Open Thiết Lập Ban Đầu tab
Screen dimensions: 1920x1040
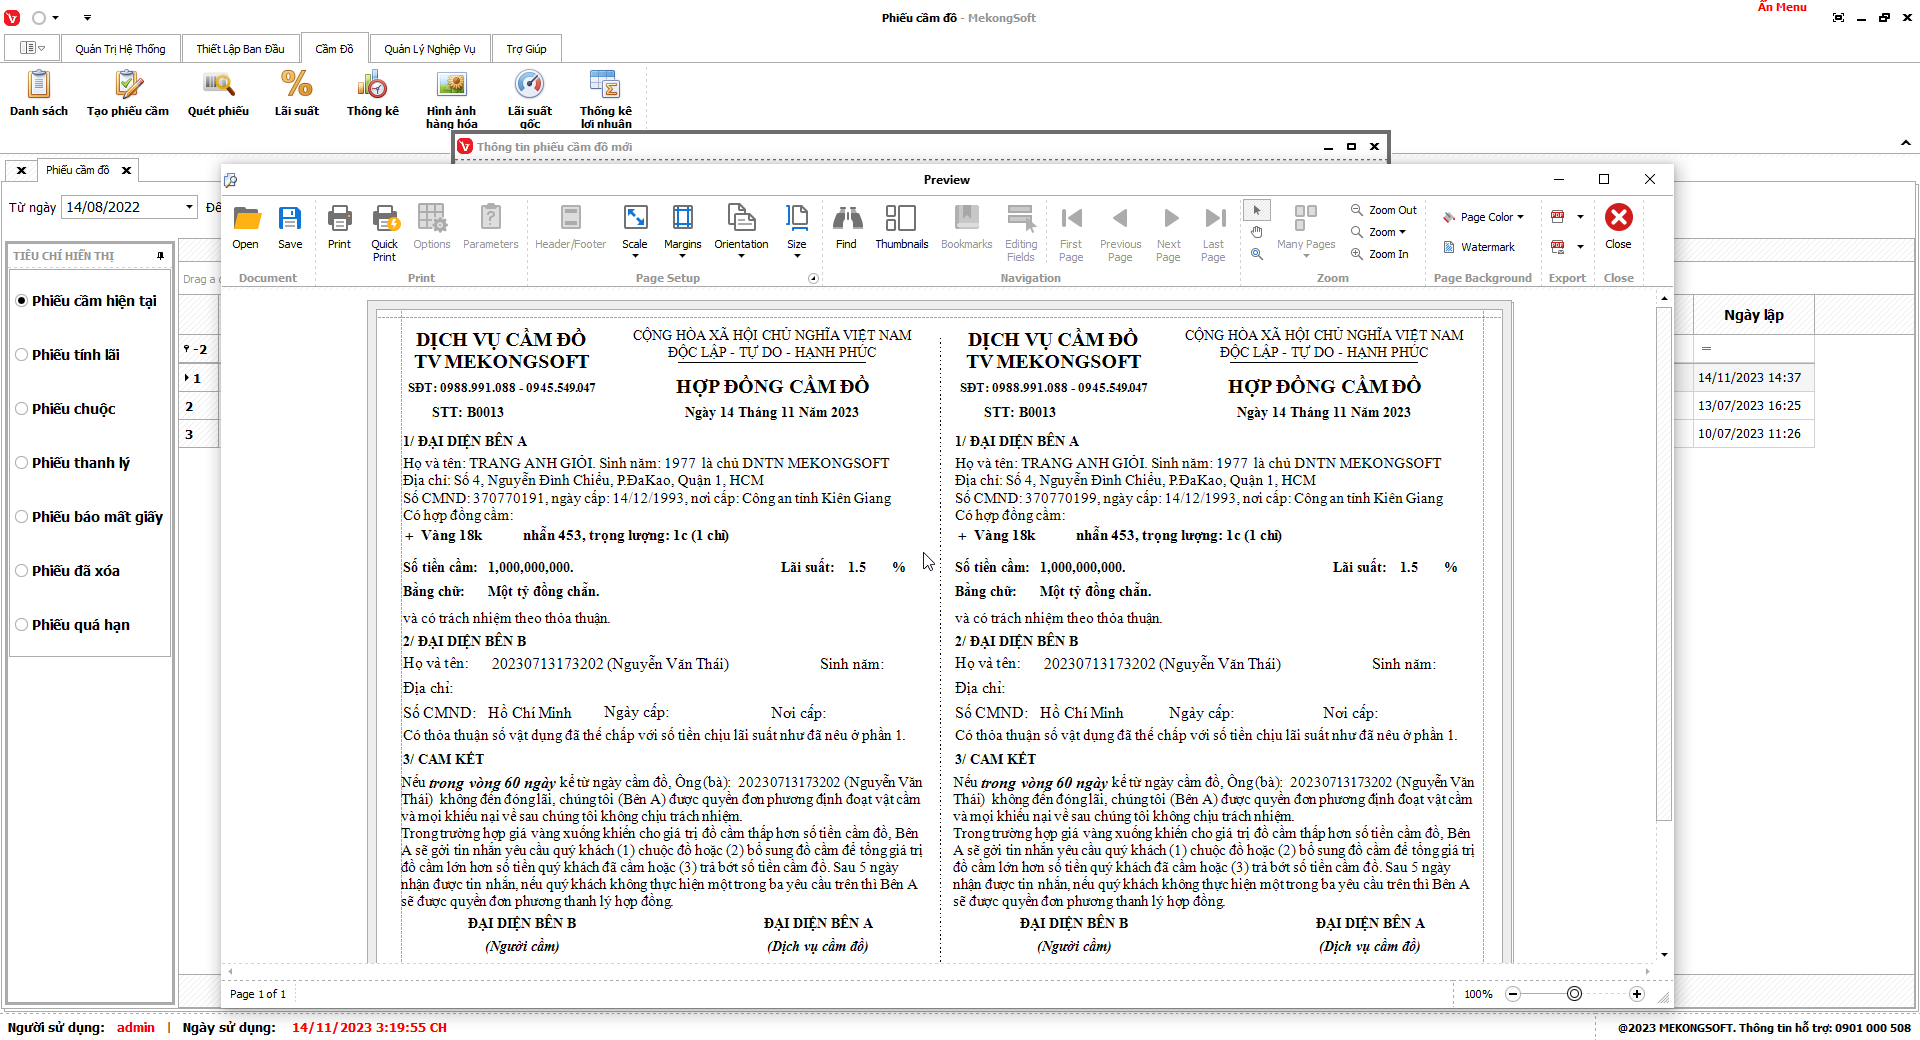(x=240, y=49)
